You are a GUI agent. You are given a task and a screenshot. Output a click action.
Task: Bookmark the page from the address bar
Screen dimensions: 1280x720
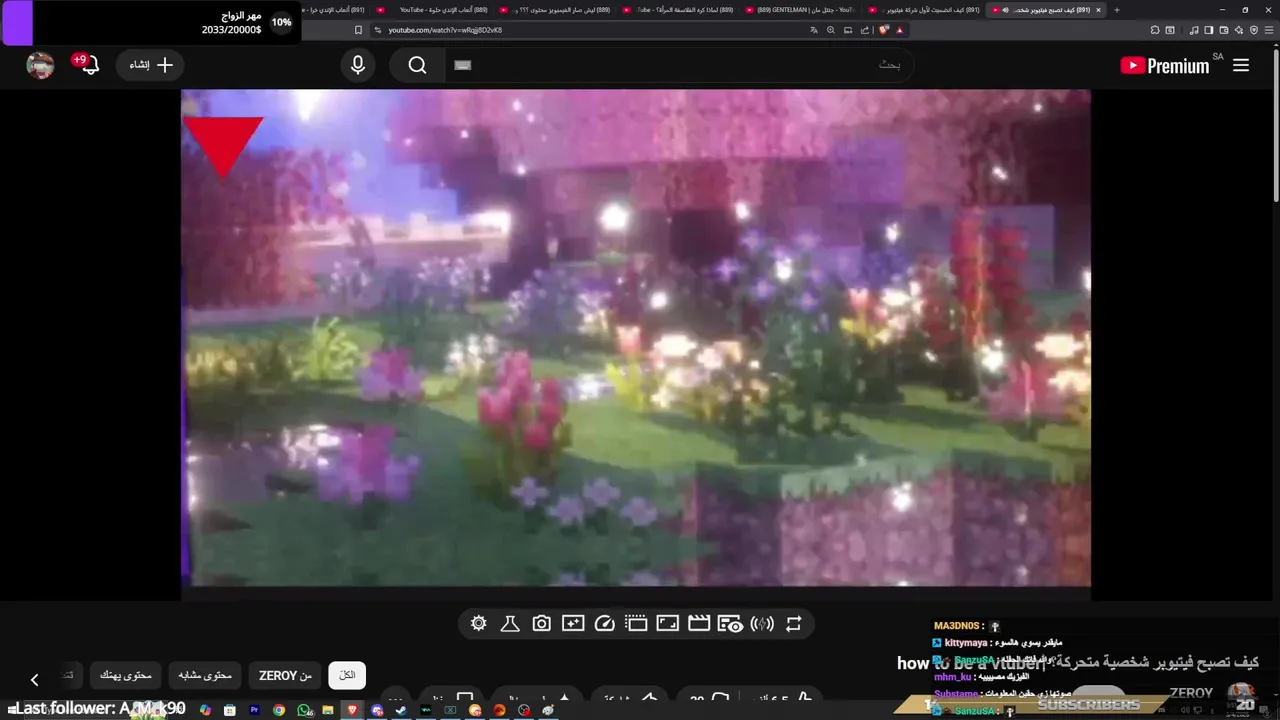pyautogui.click(x=358, y=30)
